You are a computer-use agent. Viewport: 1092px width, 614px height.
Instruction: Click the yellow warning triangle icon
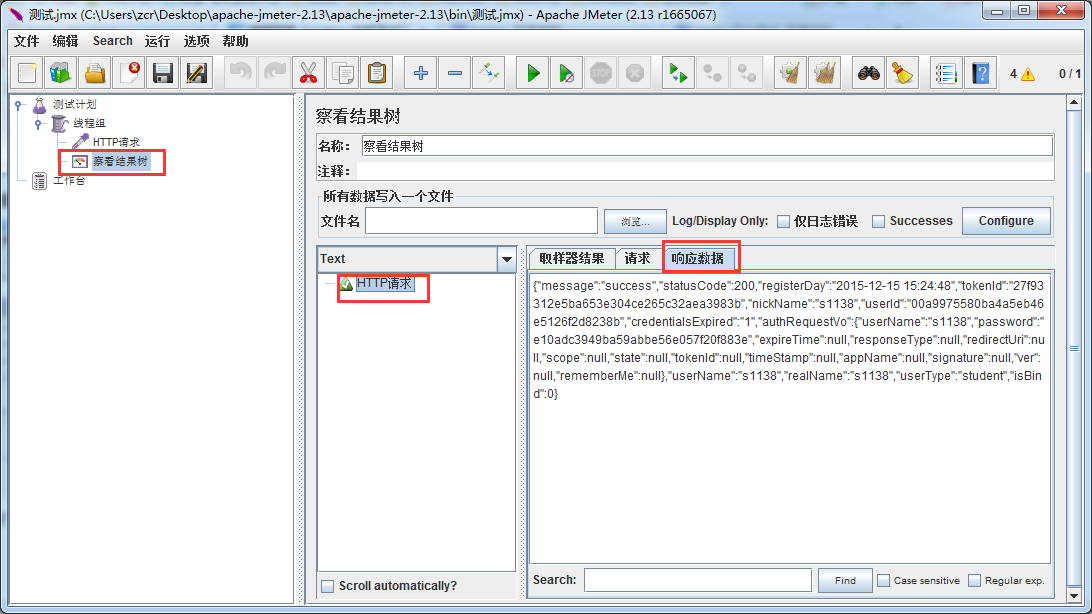1028,74
